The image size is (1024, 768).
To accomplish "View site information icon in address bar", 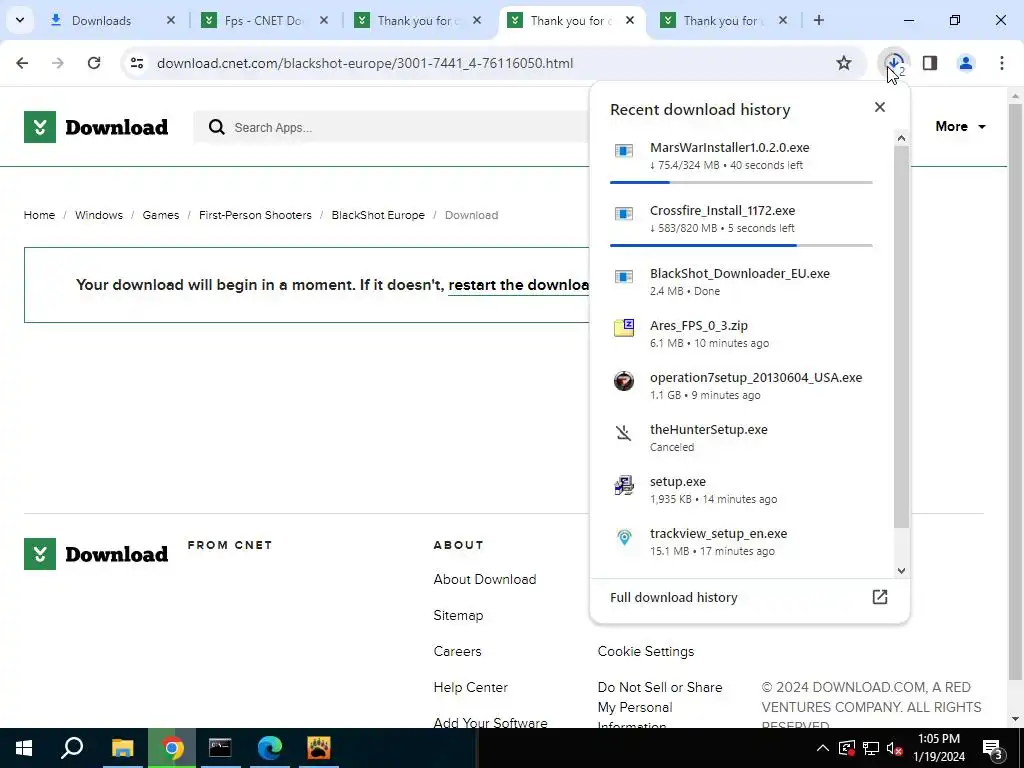I will click(x=137, y=63).
